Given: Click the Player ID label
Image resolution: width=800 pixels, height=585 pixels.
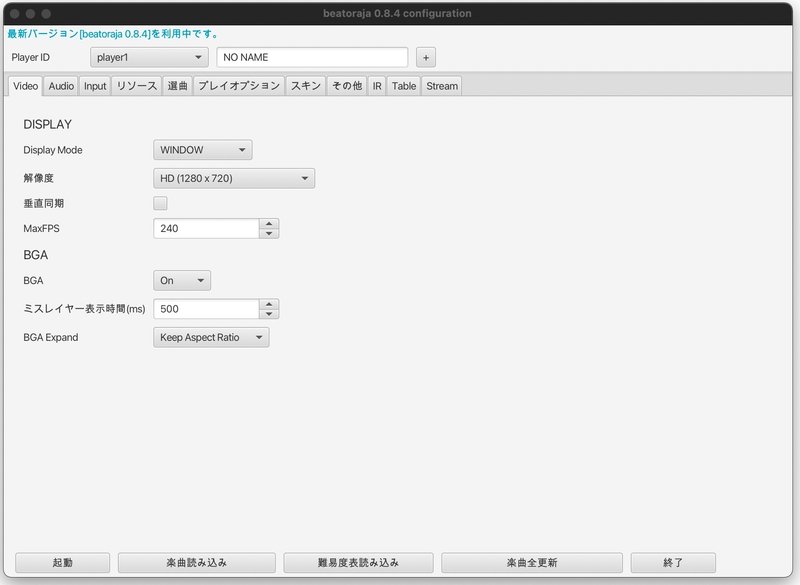Looking at the screenshot, I should click(31, 57).
